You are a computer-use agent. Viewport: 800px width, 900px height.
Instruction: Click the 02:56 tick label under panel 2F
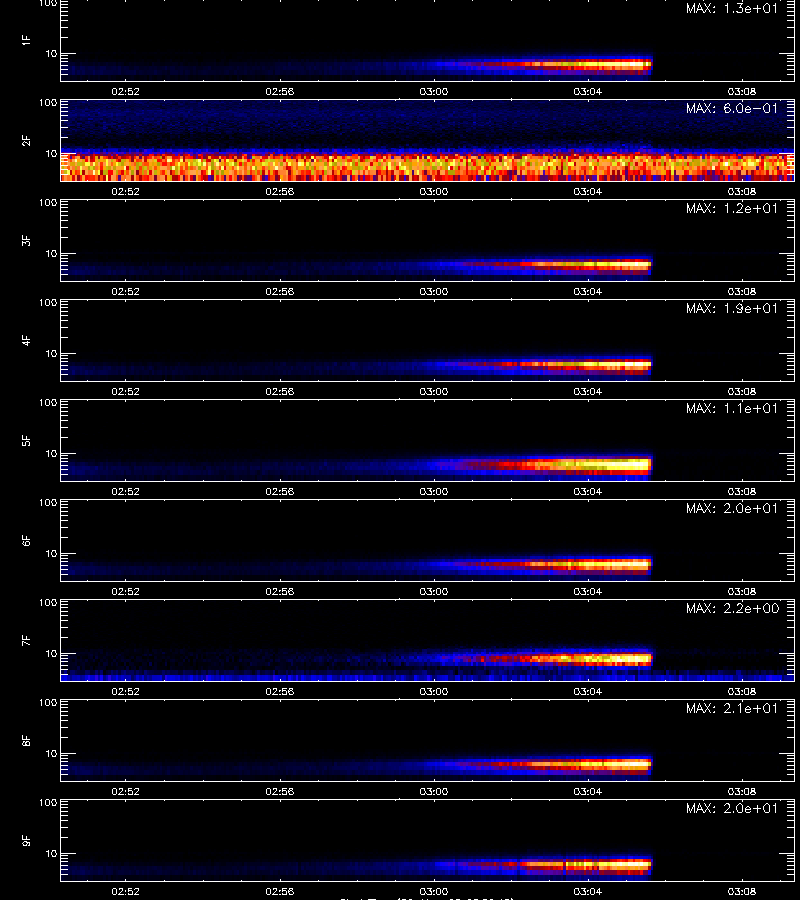[x=279, y=191]
